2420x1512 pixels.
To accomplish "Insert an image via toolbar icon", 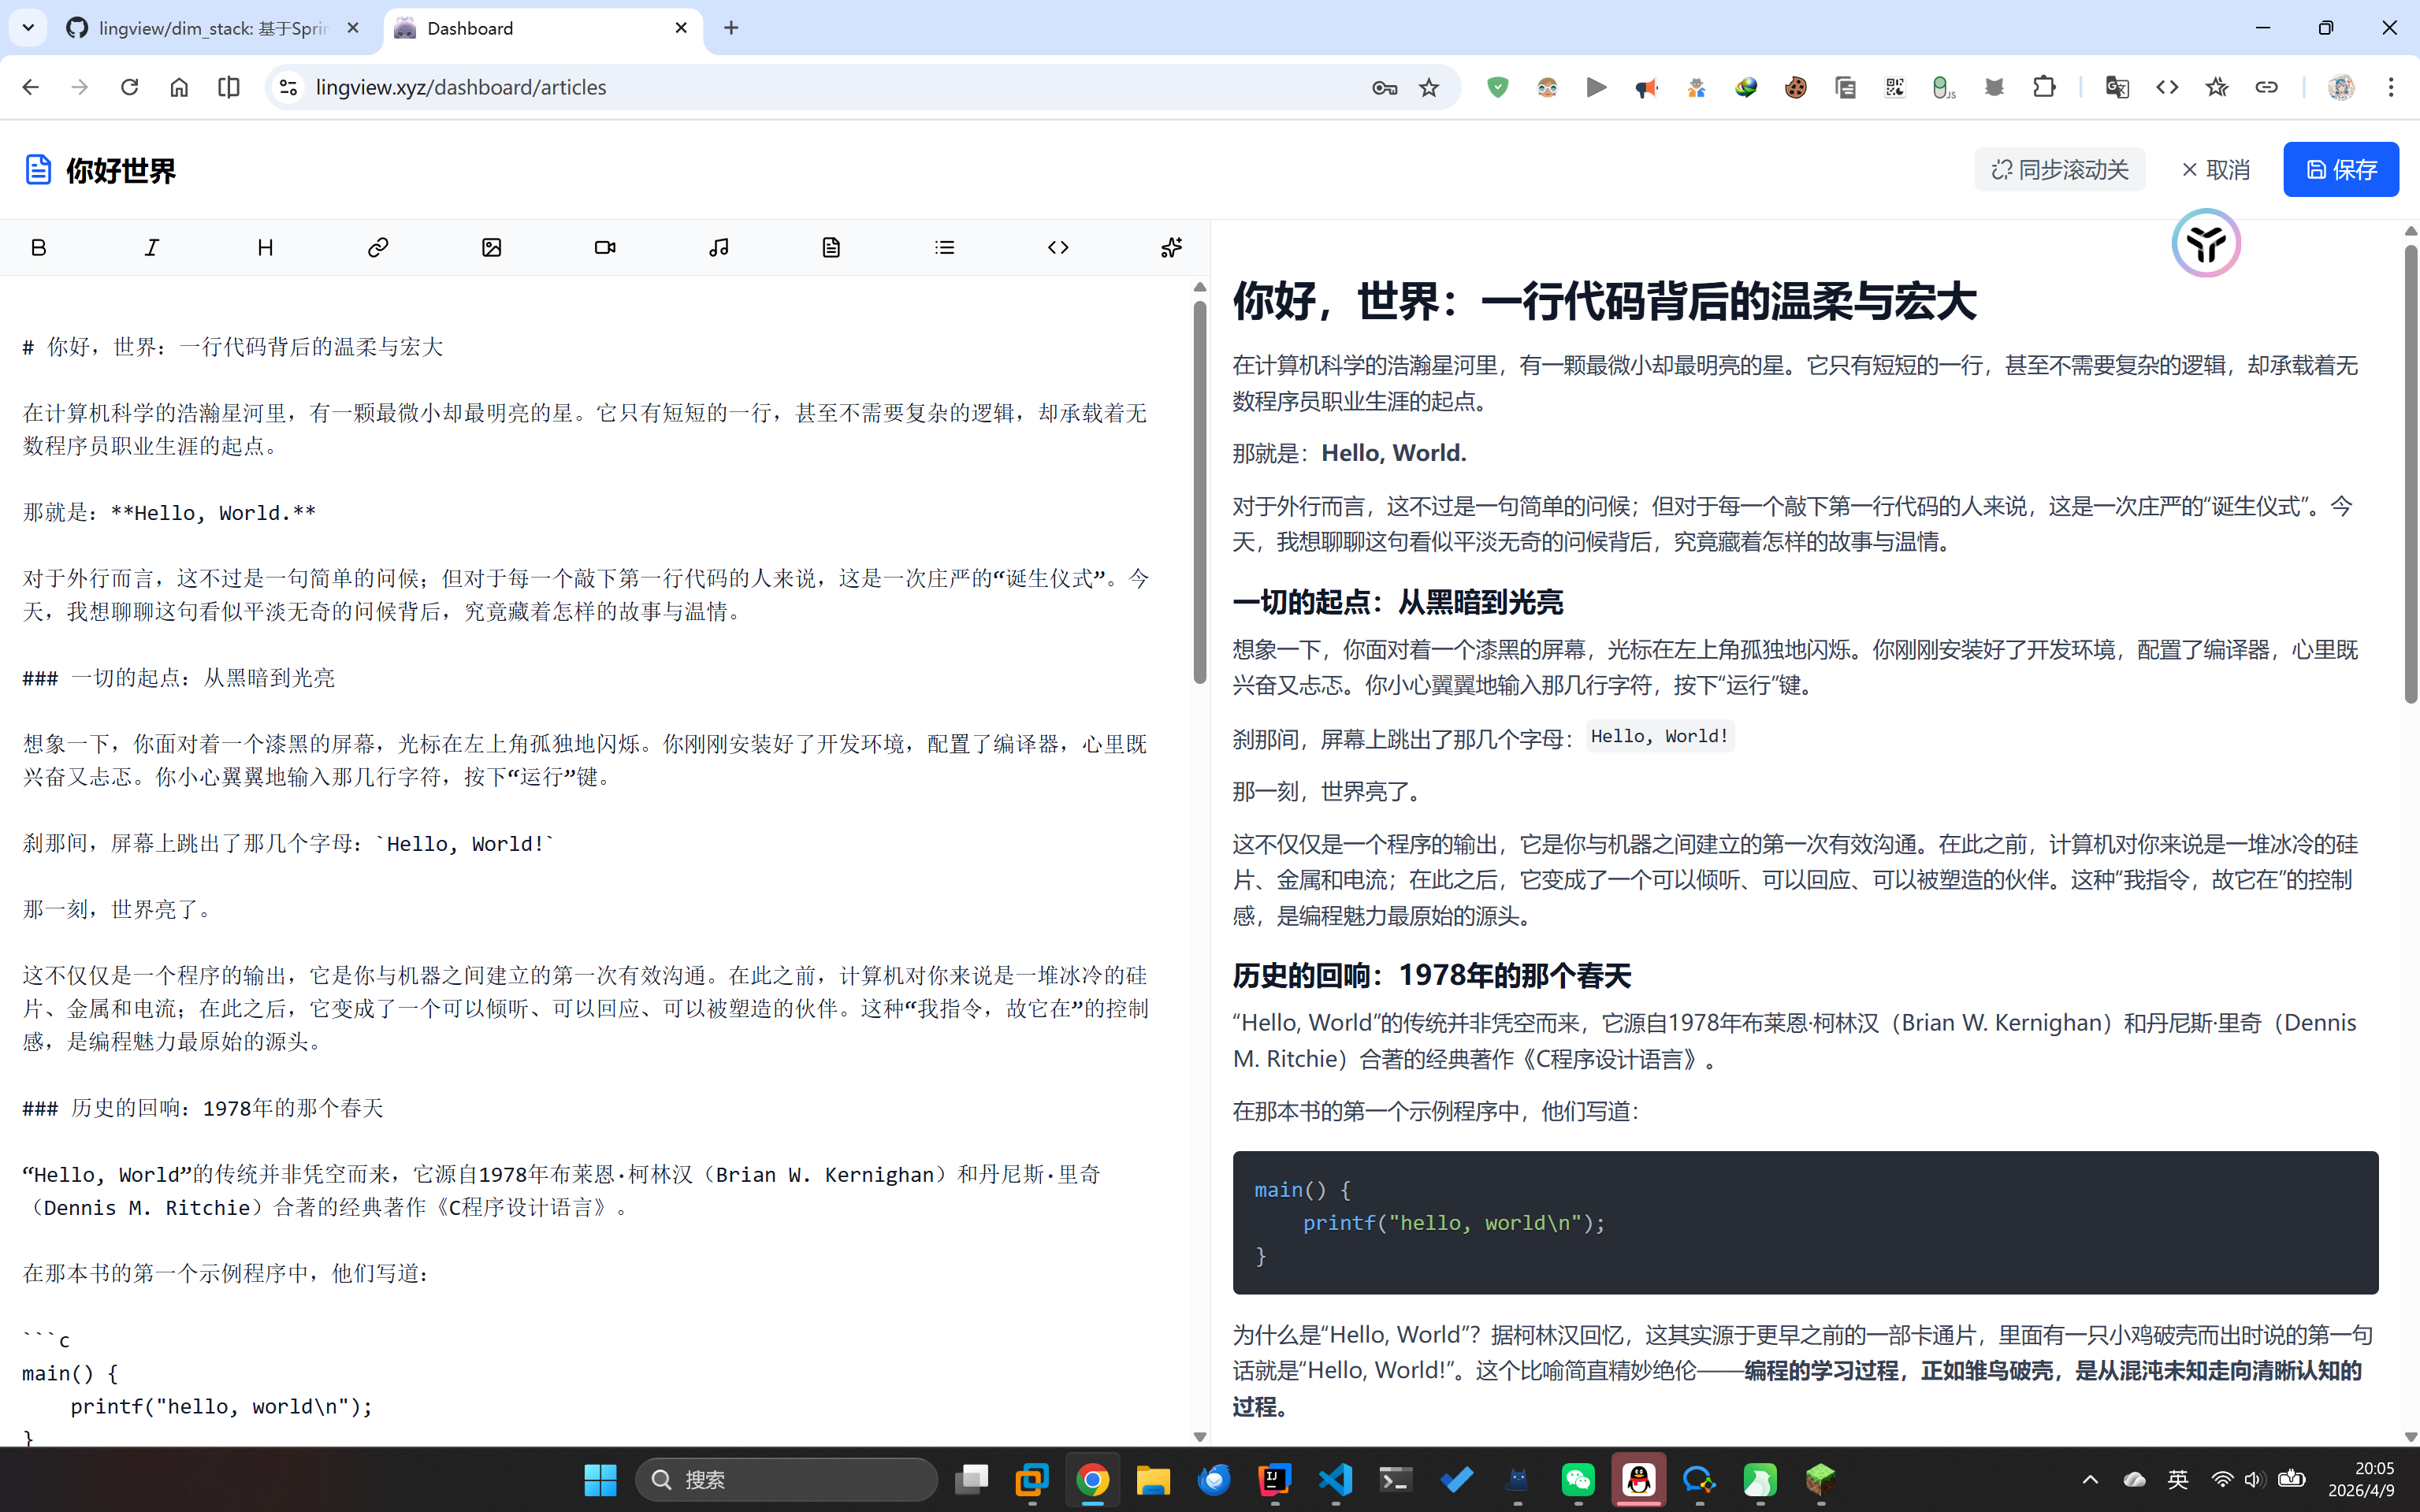I will click(x=491, y=247).
